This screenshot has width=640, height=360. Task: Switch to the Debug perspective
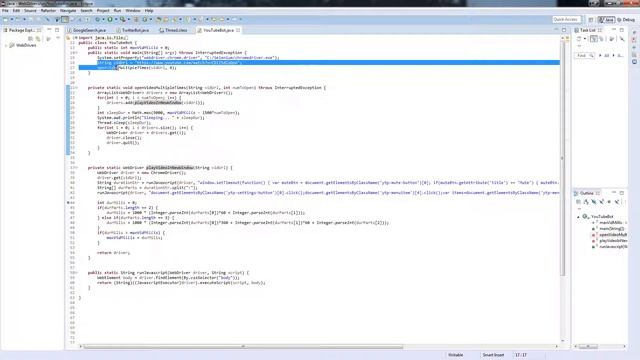[x=627, y=20]
